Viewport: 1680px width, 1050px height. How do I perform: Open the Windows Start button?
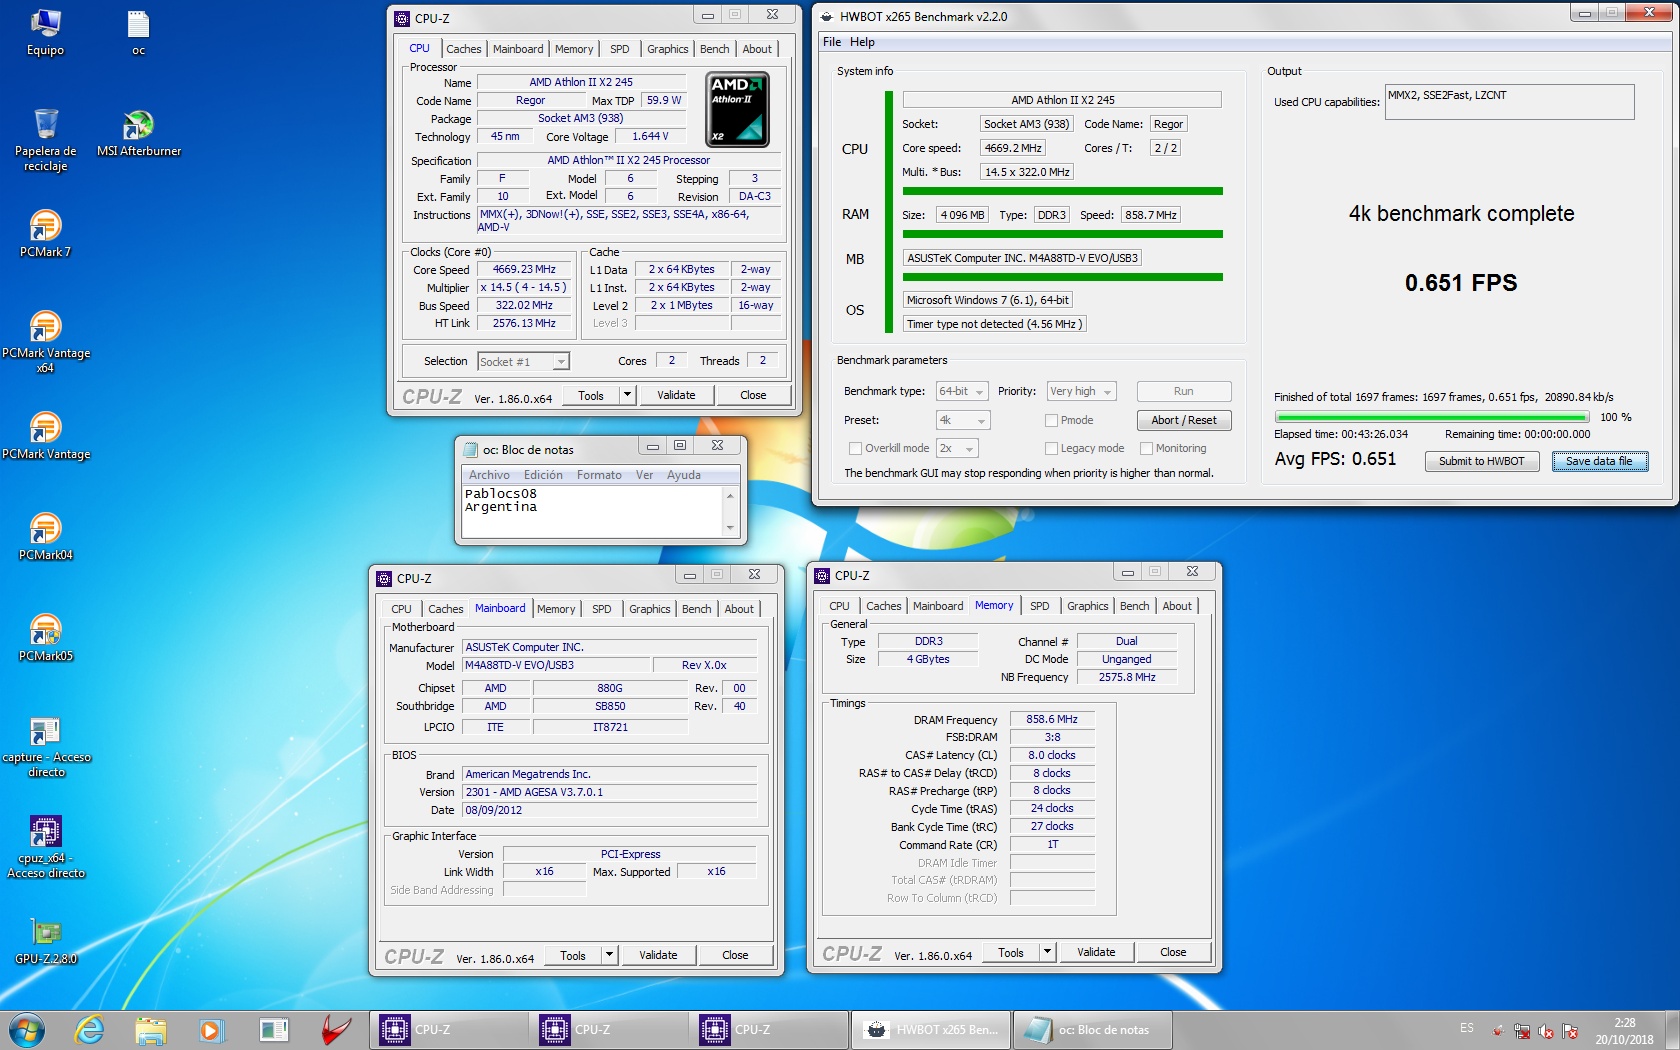click(x=27, y=1030)
